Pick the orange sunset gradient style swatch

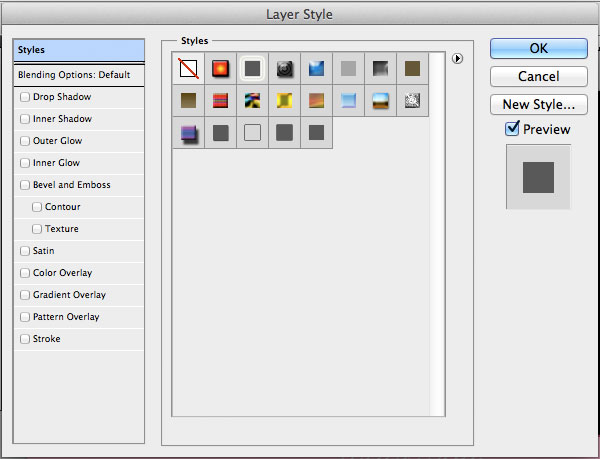(x=316, y=101)
